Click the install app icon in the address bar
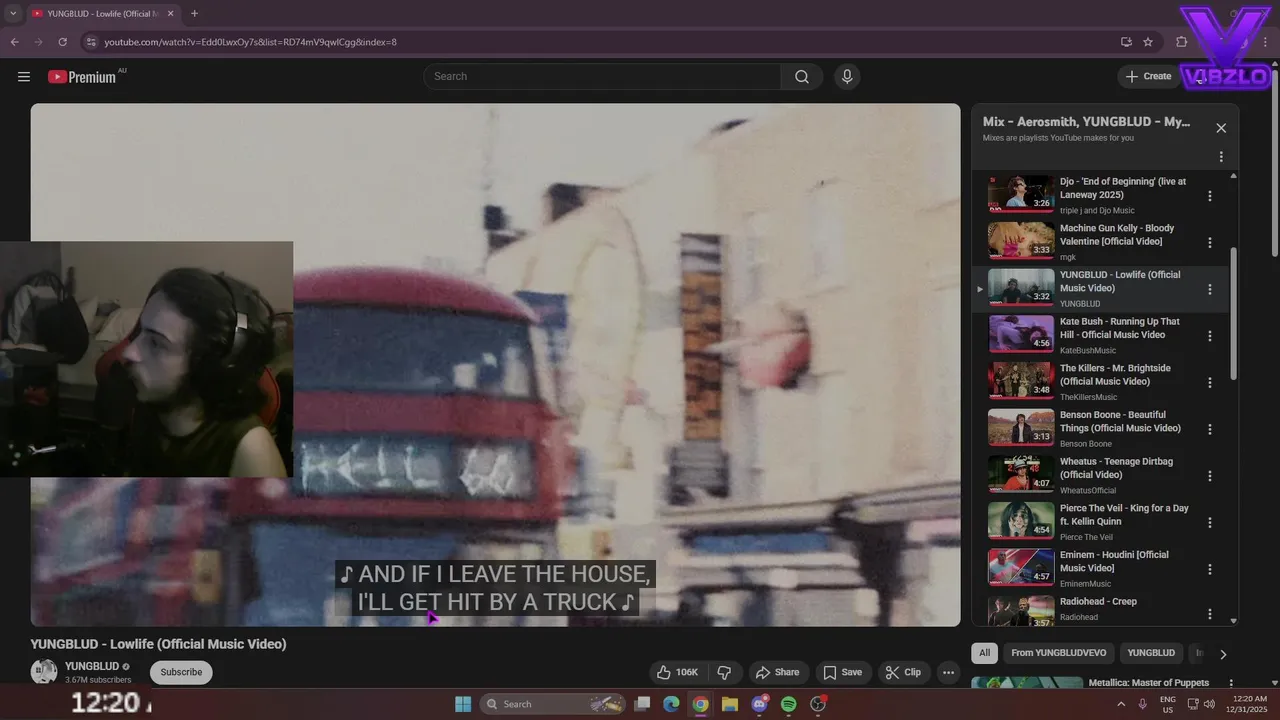1280x720 pixels. tap(1126, 42)
